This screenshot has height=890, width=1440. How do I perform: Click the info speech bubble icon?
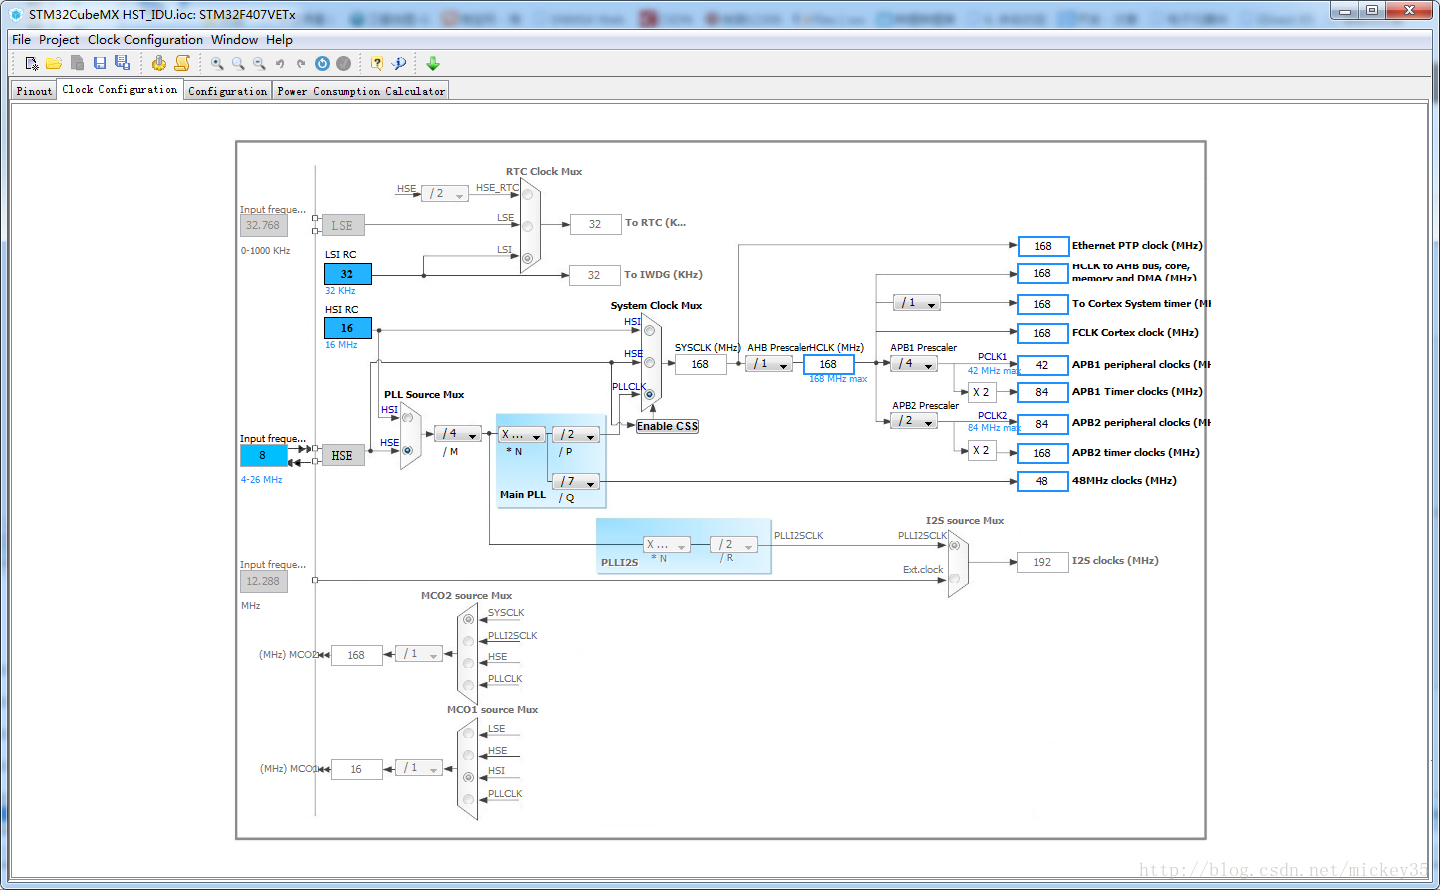(x=399, y=63)
